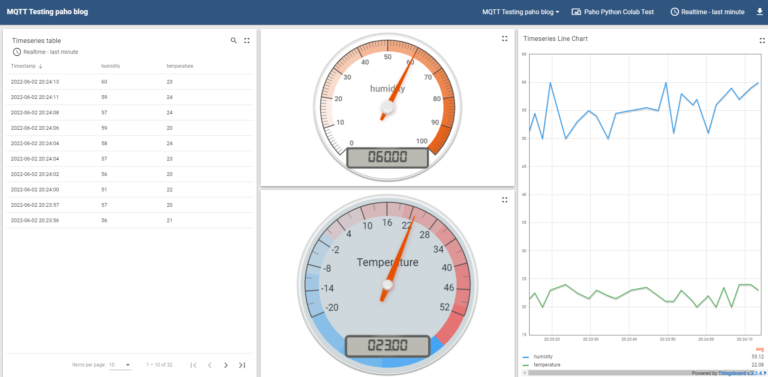This screenshot has width=768, height=377.
Task: Select row with timestamp 2022-06-02 20:23:56
Action: (x=130, y=221)
